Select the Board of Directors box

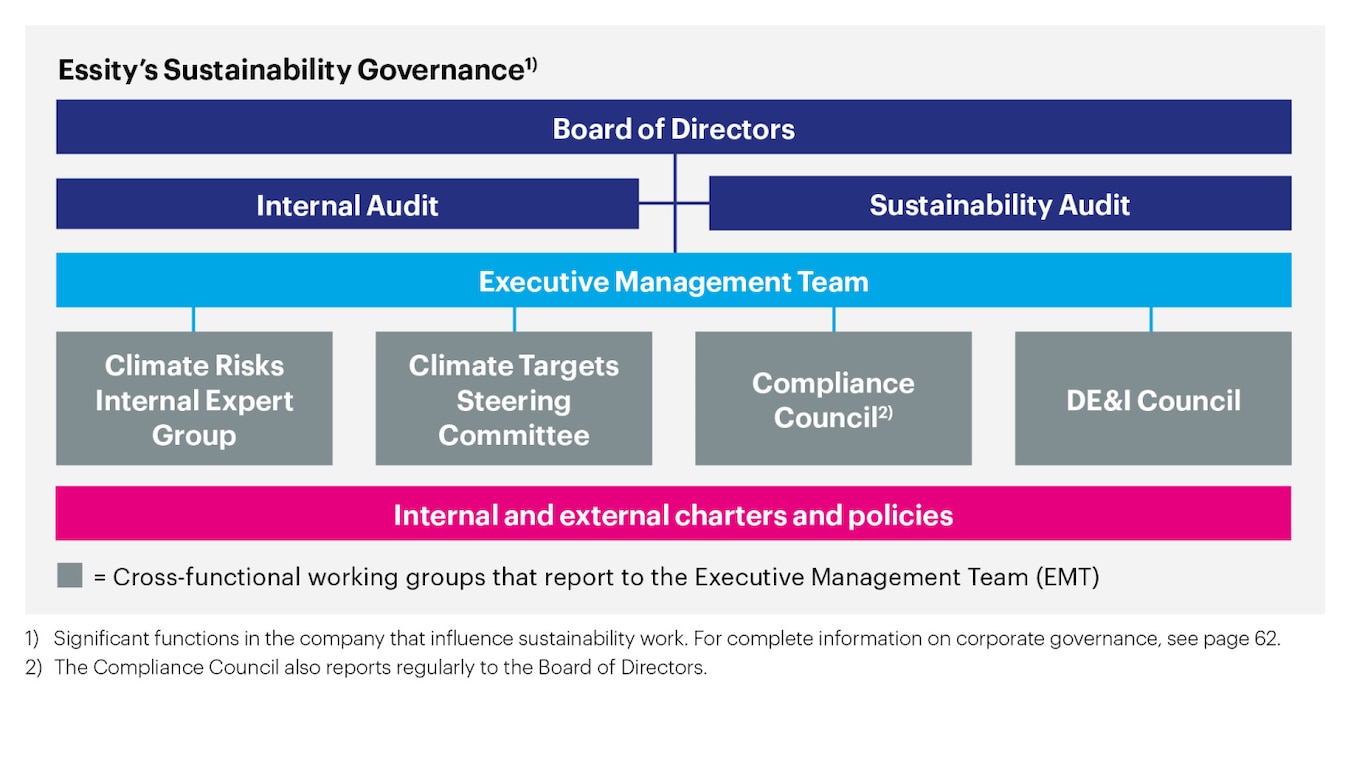coord(673,128)
